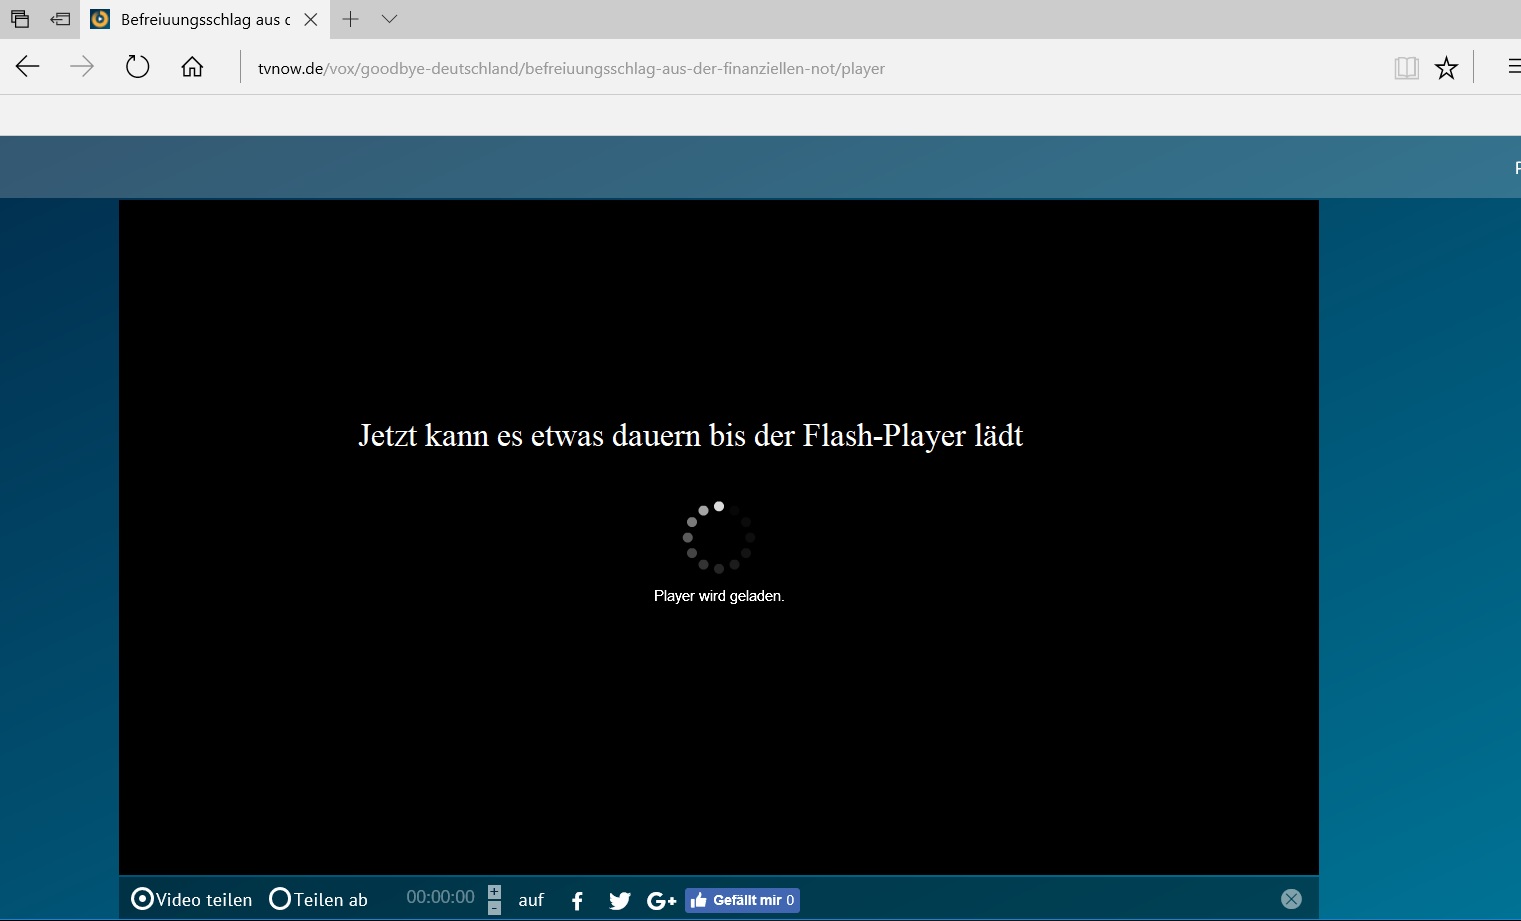Open a new tab with plus button
The width and height of the screenshot is (1521, 921).
350,19
